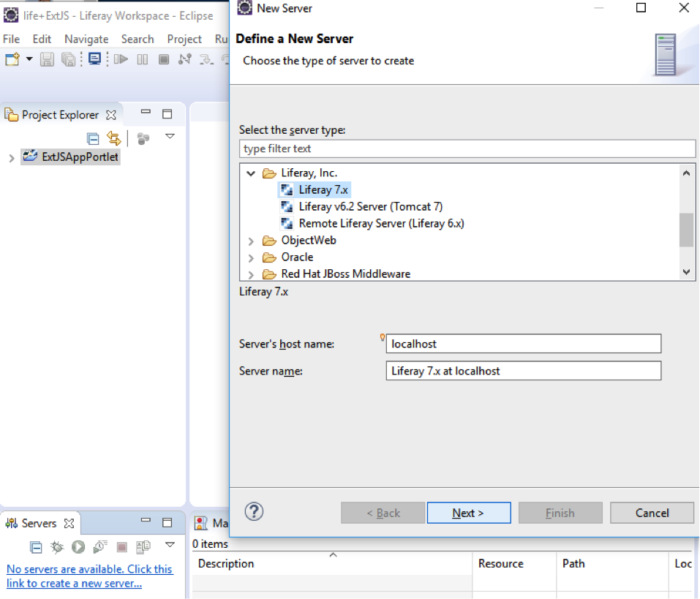Sort Markers by Resource column

514,564
